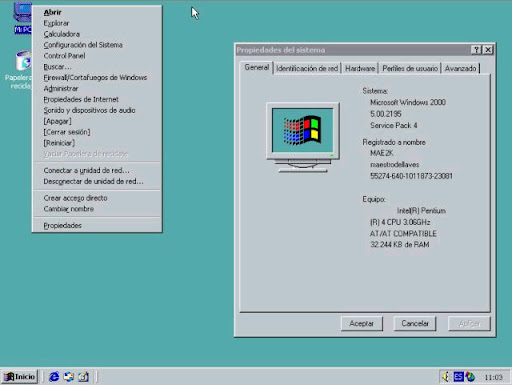The image size is (512, 385).
Task: Launch Outlook Express from quick launch
Action: [x=69, y=377]
